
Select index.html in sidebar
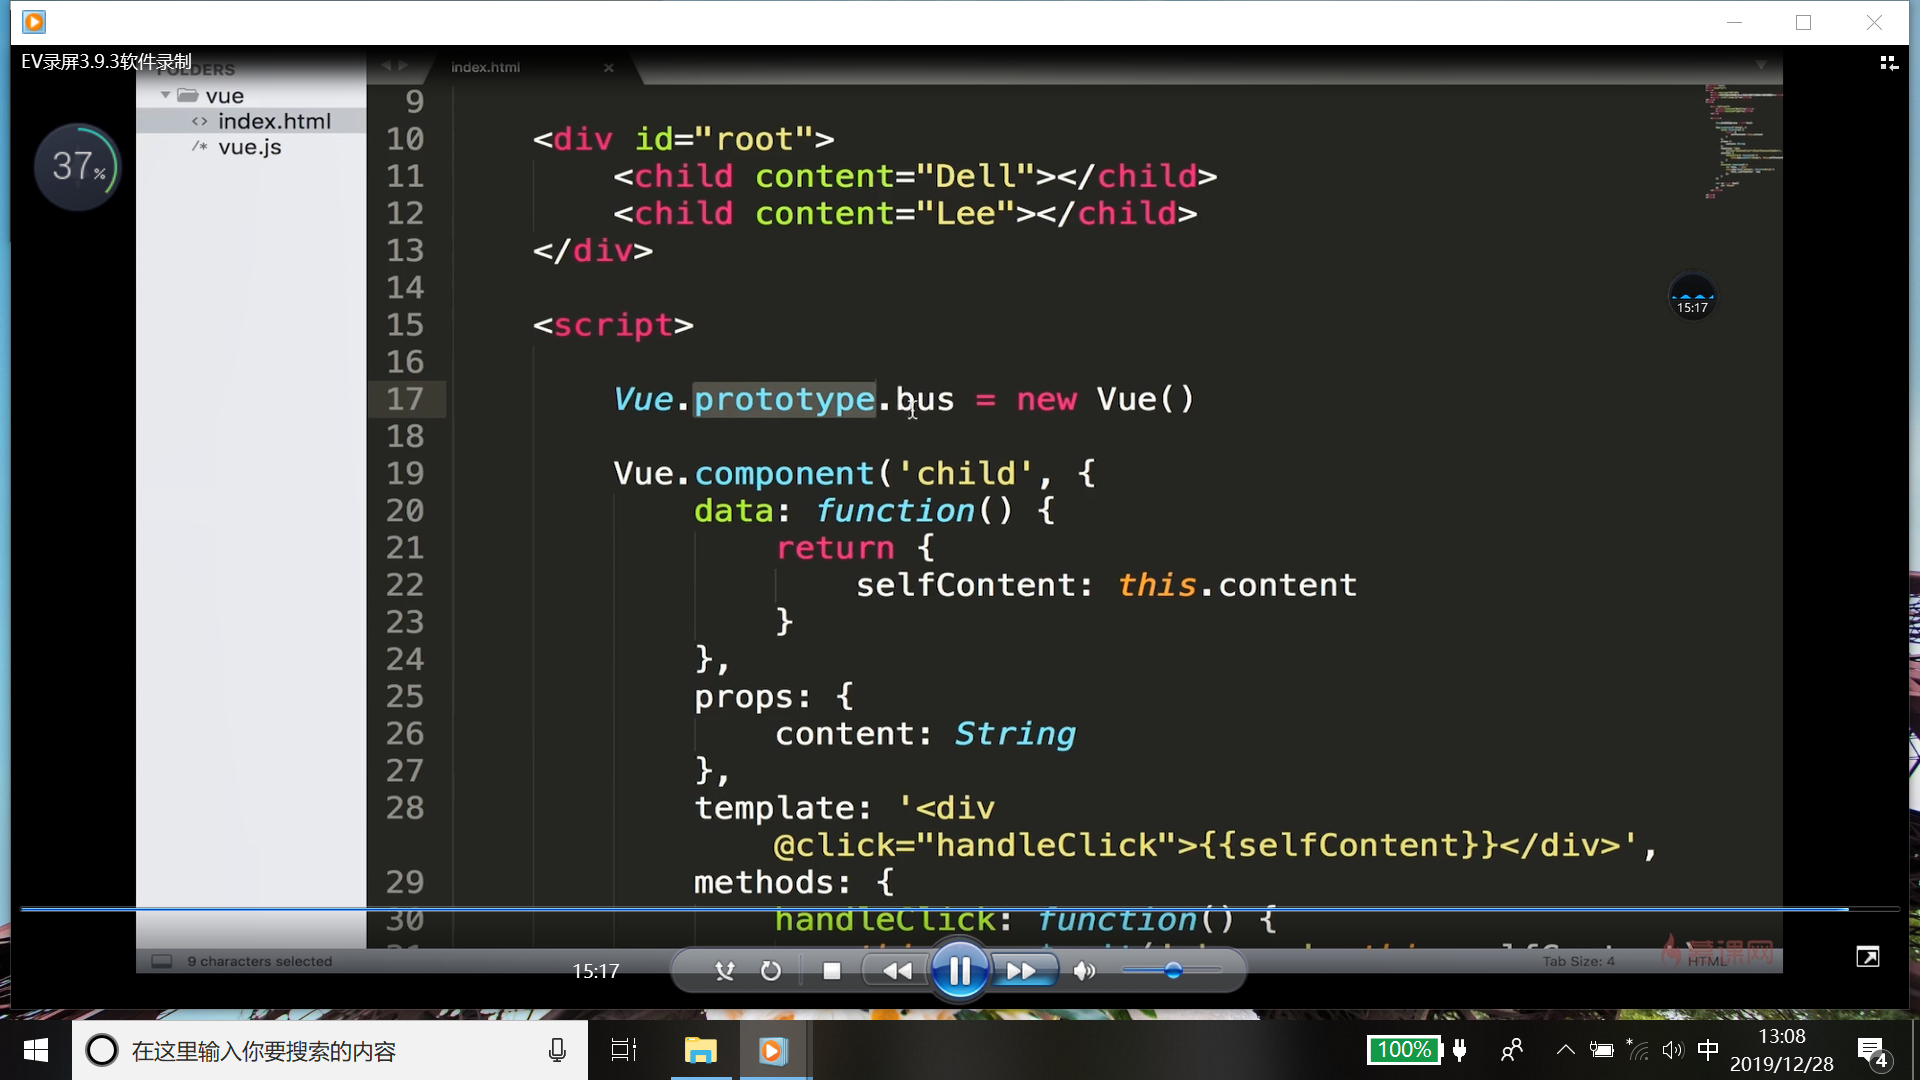point(274,121)
